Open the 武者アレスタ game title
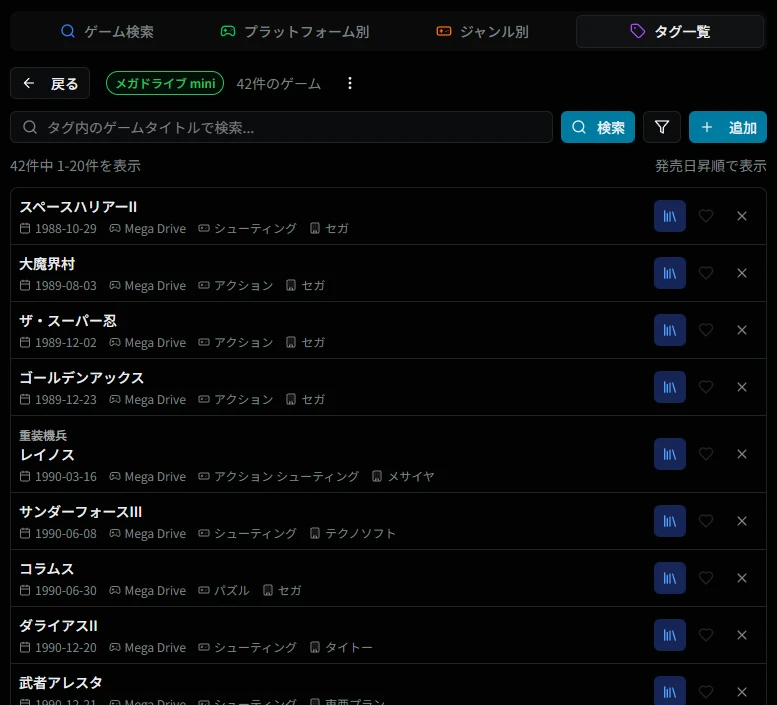The height and width of the screenshot is (705, 777). [x=60, y=683]
